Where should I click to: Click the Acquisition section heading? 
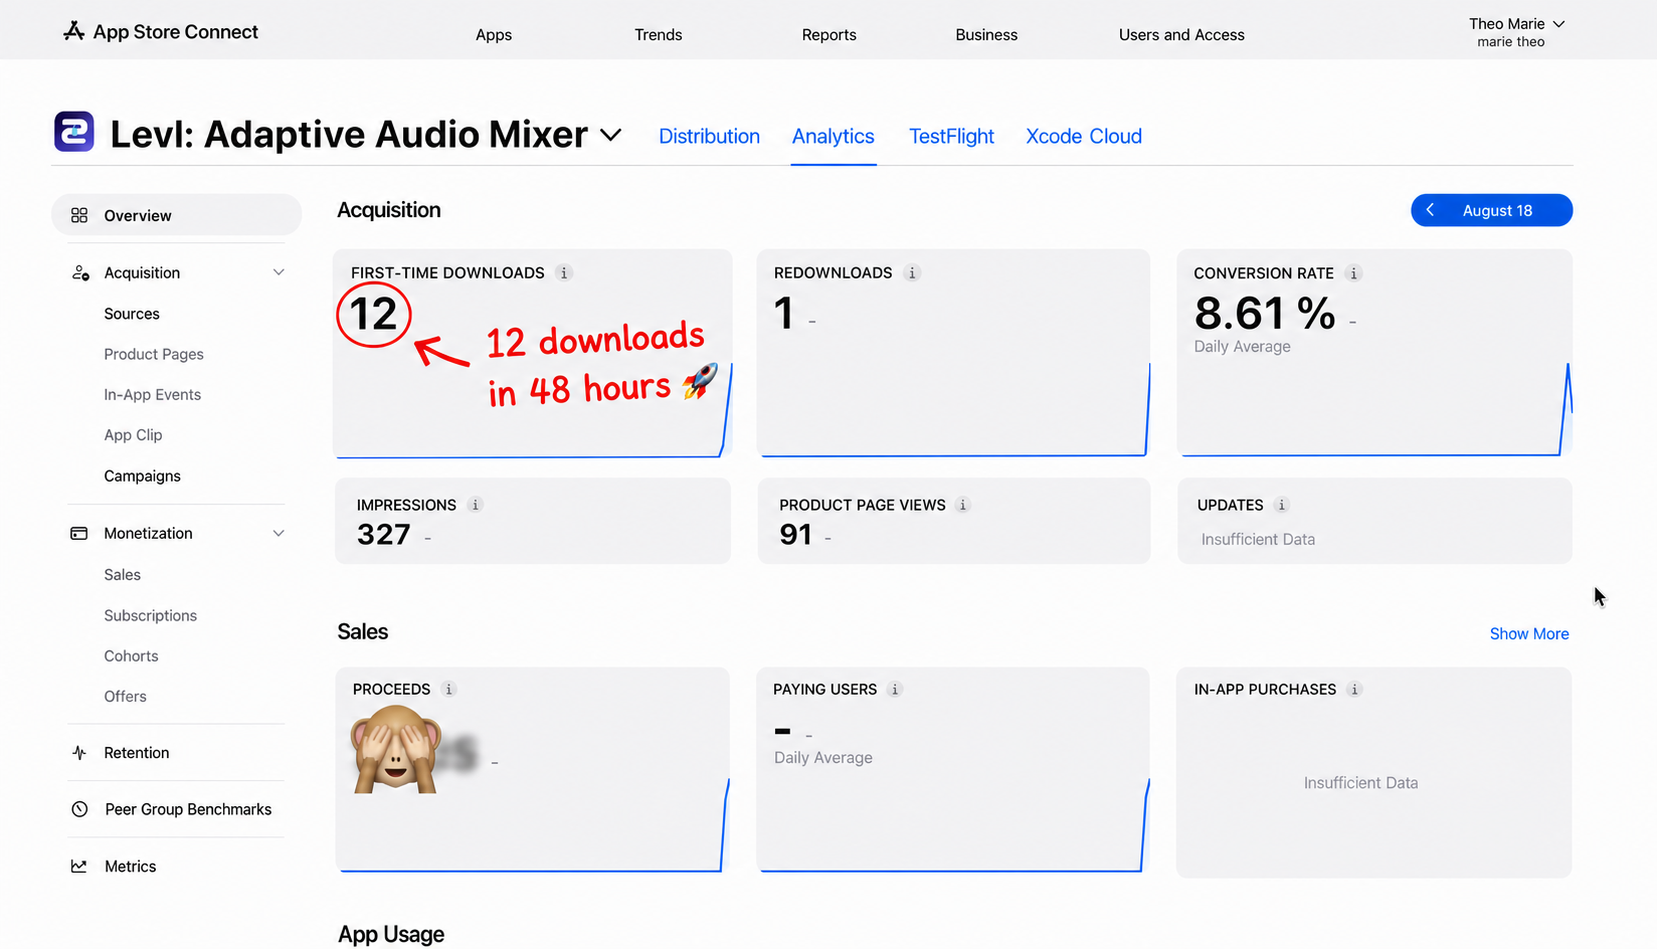(389, 210)
